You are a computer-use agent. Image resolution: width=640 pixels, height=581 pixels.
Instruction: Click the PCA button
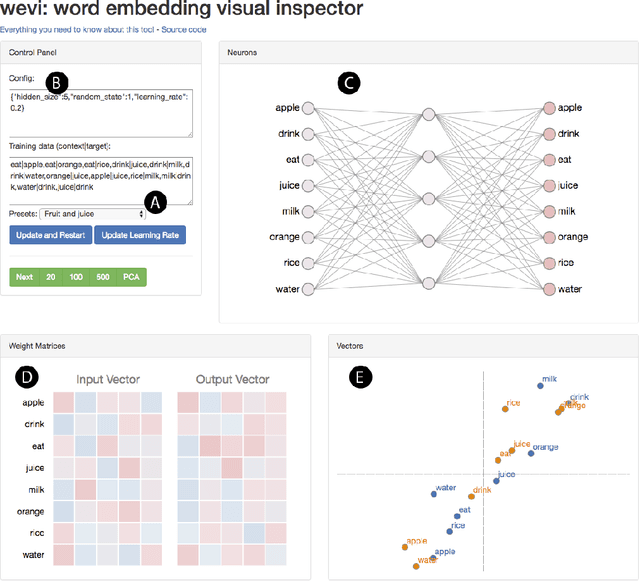point(132,276)
